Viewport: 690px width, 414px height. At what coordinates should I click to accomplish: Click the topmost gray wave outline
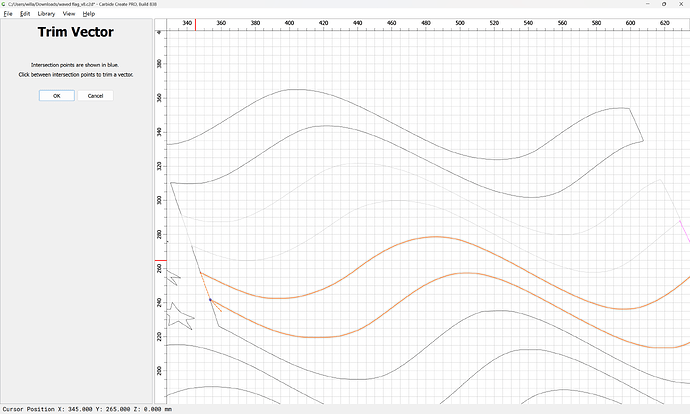(x=290, y=90)
